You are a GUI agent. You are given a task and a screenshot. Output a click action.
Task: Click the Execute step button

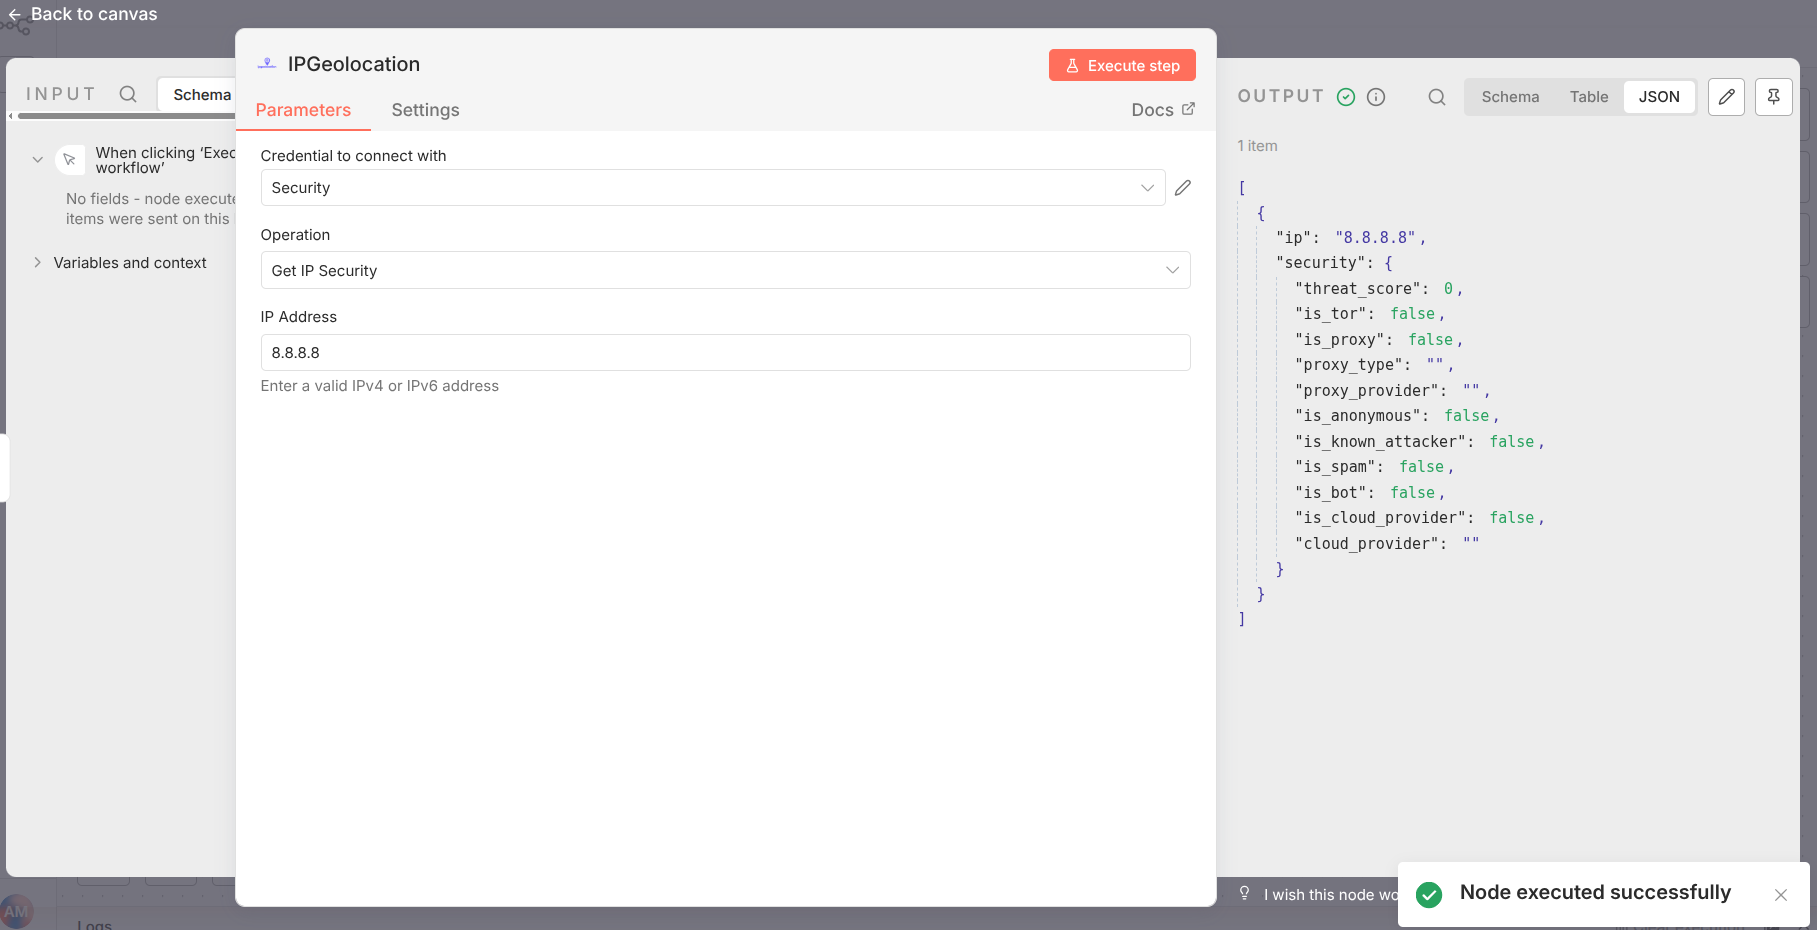pos(1121,65)
